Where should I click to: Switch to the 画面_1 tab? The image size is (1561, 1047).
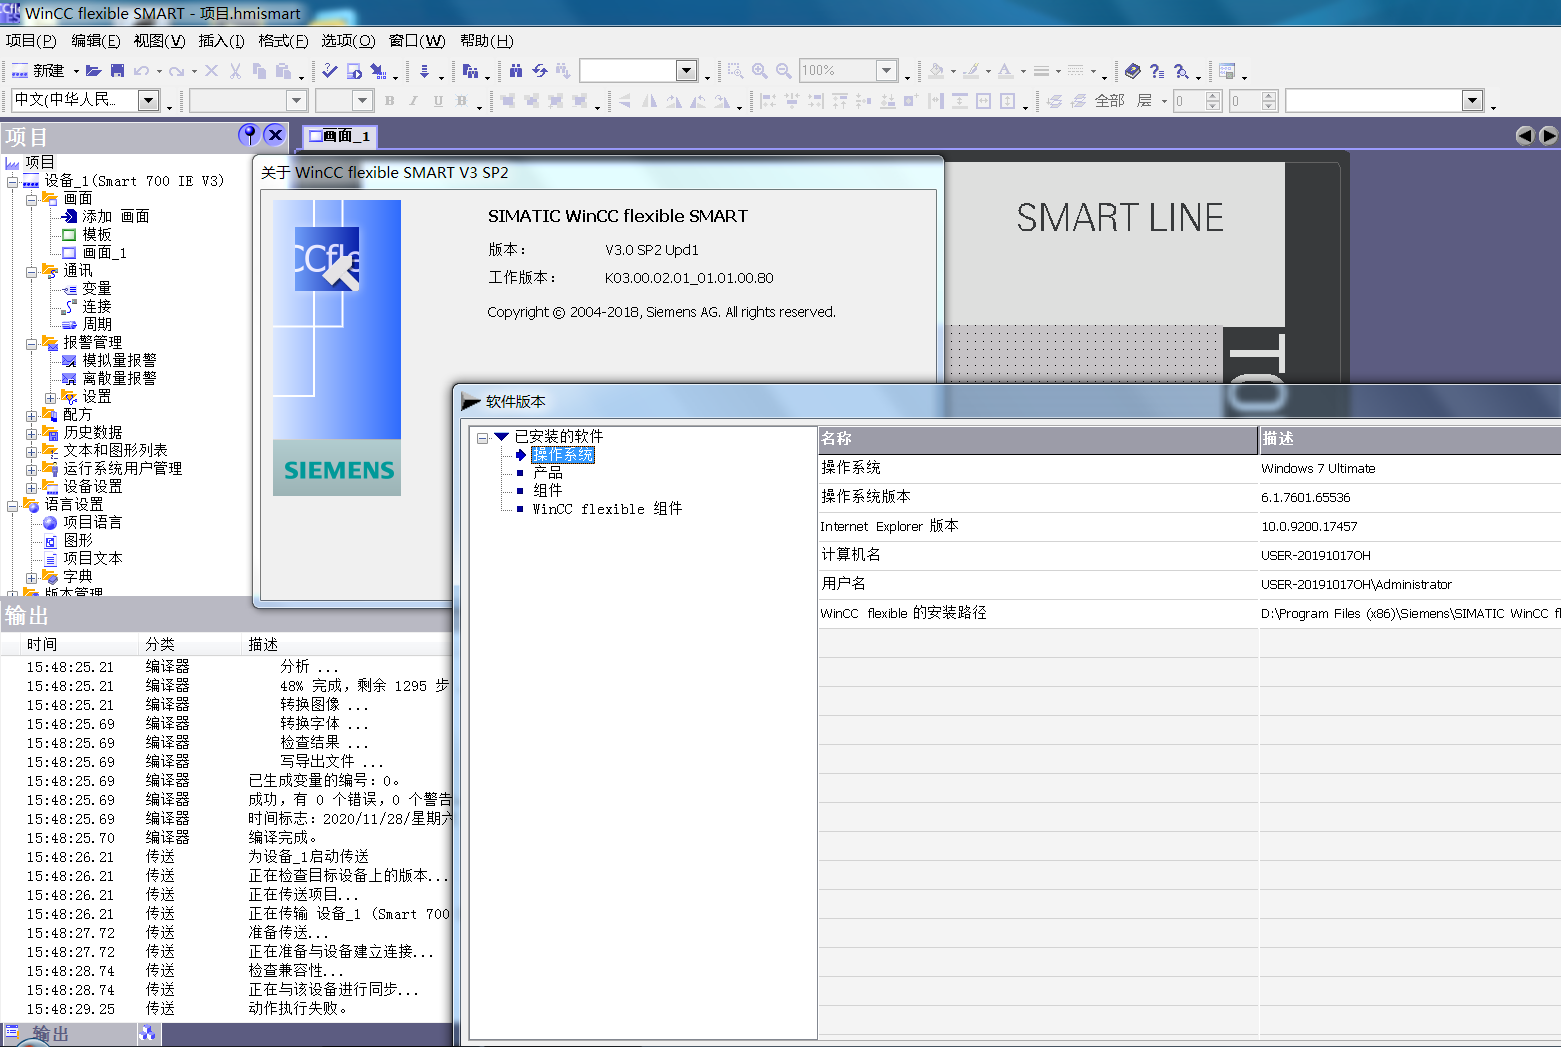[x=340, y=136]
